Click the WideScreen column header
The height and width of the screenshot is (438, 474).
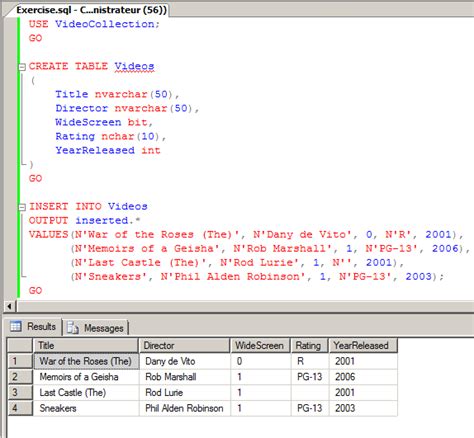tap(261, 345)
